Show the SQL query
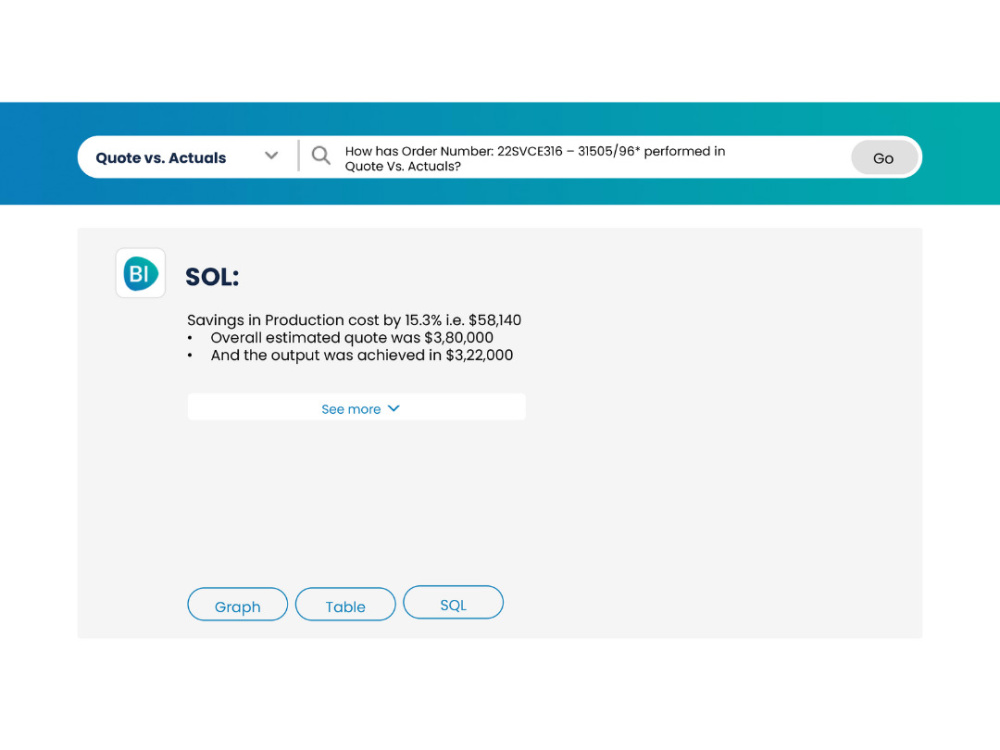The image size is (1000, 750). [453, 603]
